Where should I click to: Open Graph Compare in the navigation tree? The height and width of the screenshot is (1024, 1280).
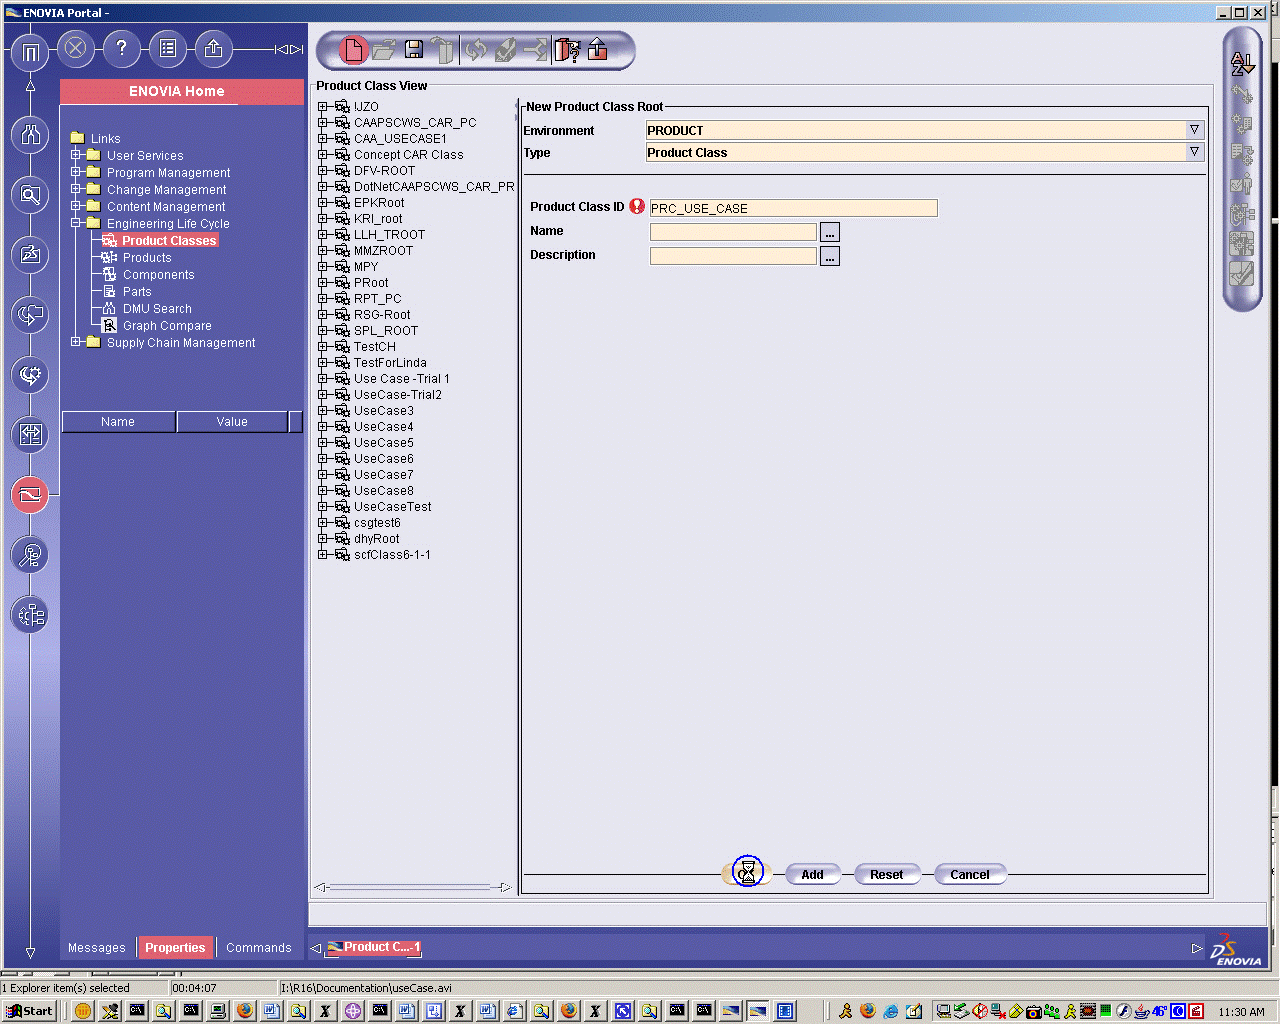(167, 326)
